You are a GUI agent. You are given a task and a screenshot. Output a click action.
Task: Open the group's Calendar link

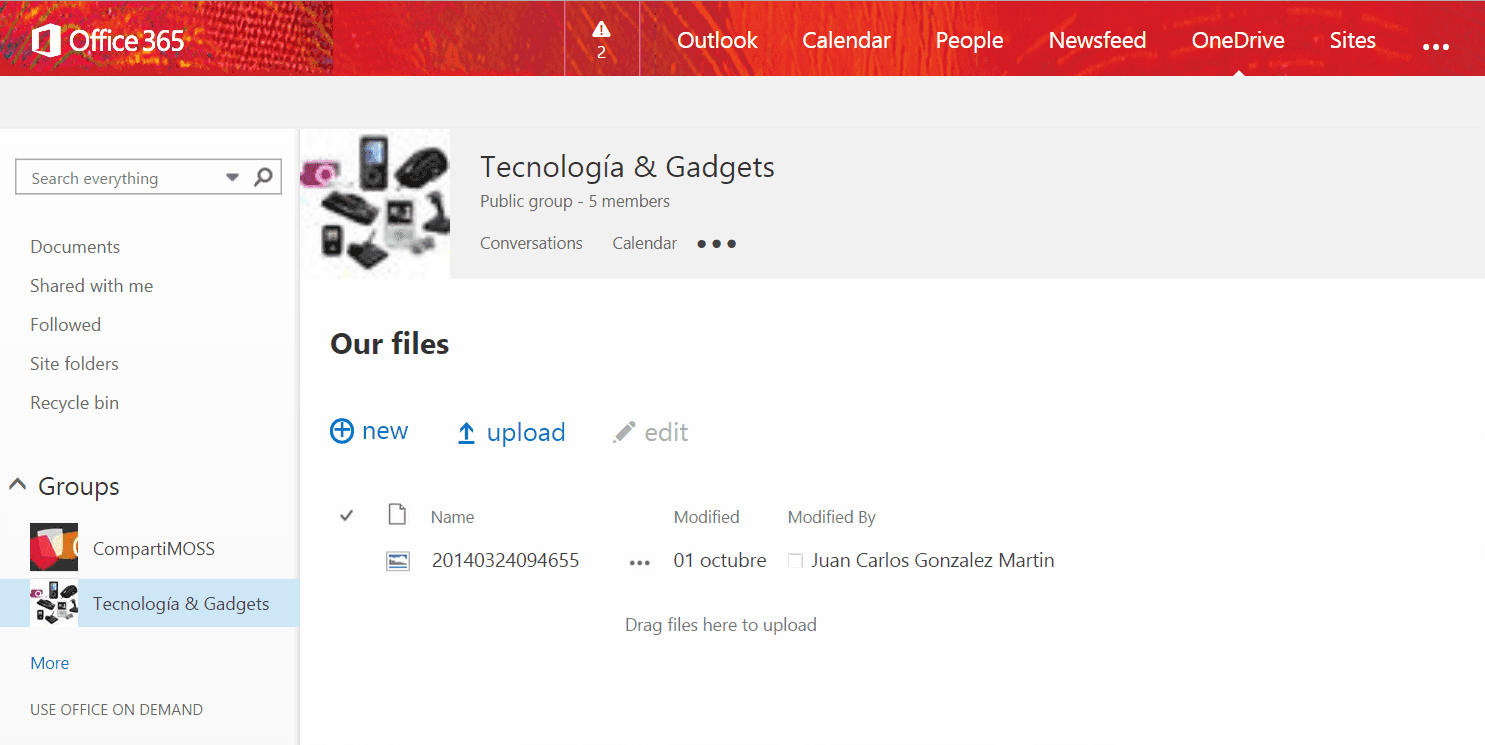(645, 243)
